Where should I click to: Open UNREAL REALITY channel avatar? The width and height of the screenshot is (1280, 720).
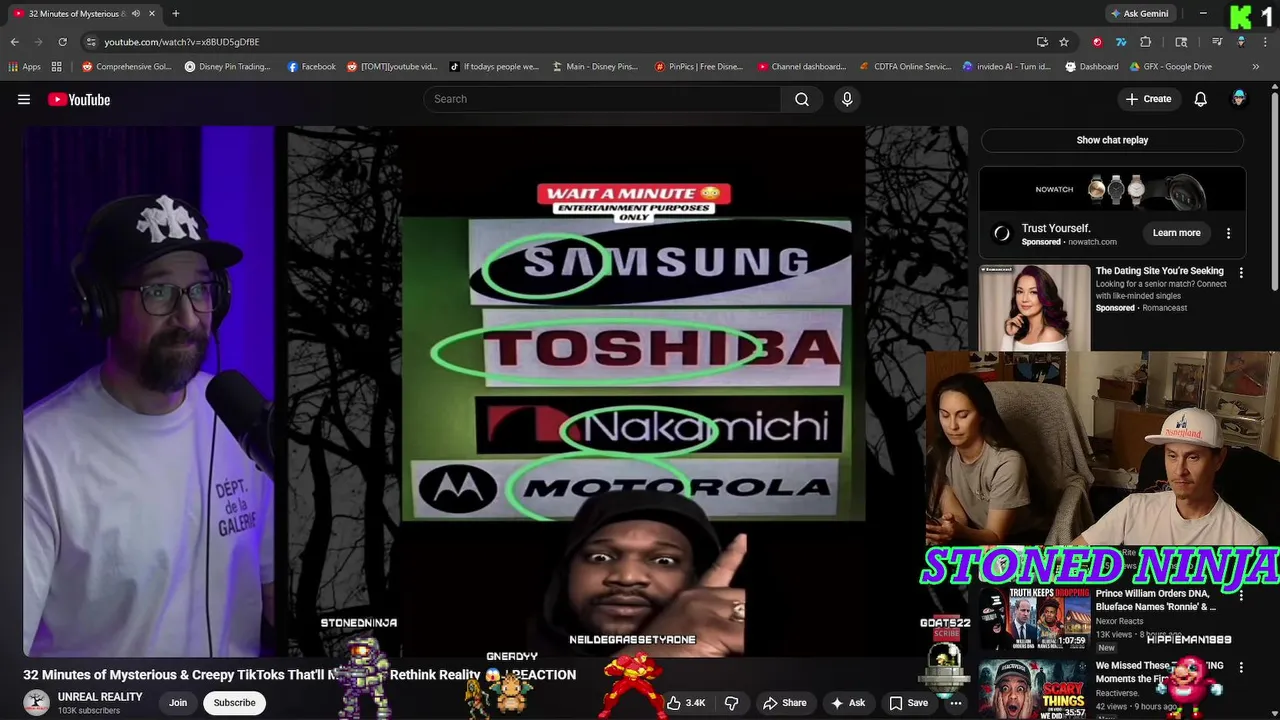[x=37, y=703]
